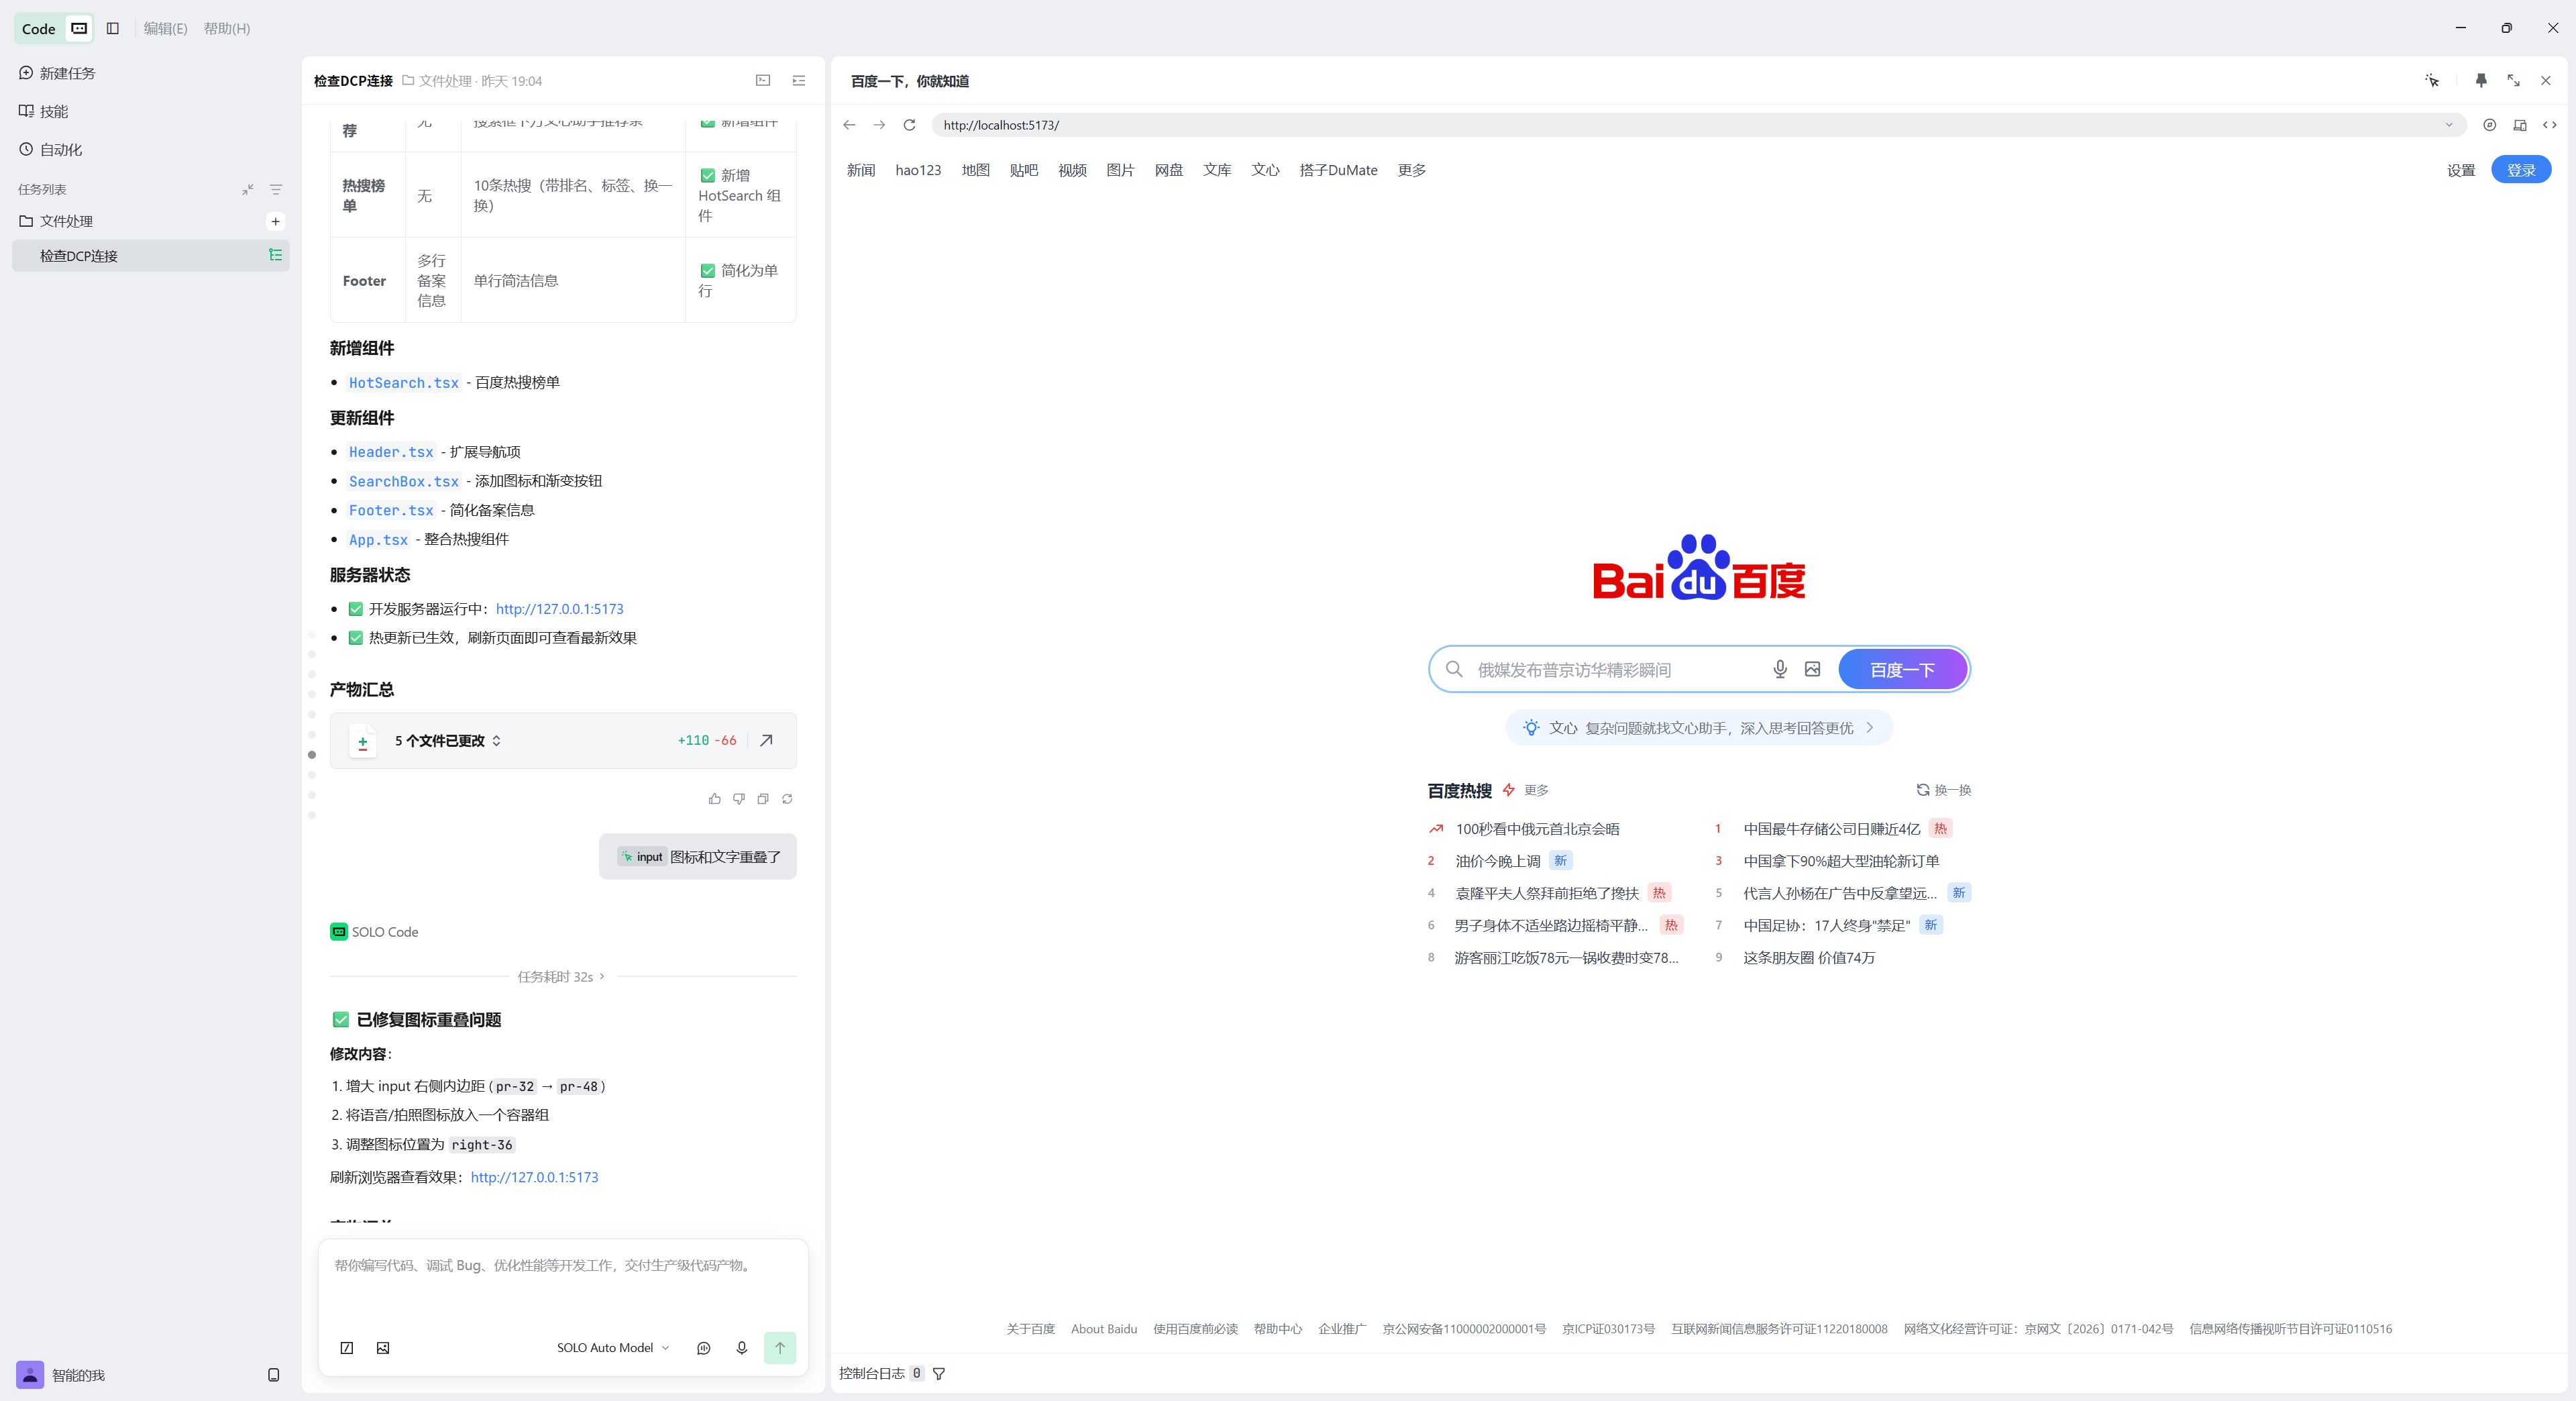The width and height of the screenshot is (2576, 1401).
Task: Click the chat message input field
Action: (x=563, y=1284)
